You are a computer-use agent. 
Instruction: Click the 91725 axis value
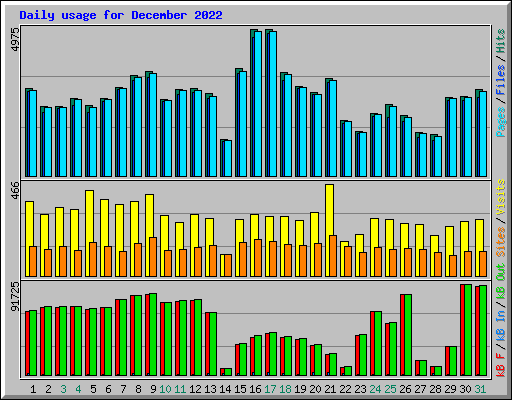(x=16, y=297)
